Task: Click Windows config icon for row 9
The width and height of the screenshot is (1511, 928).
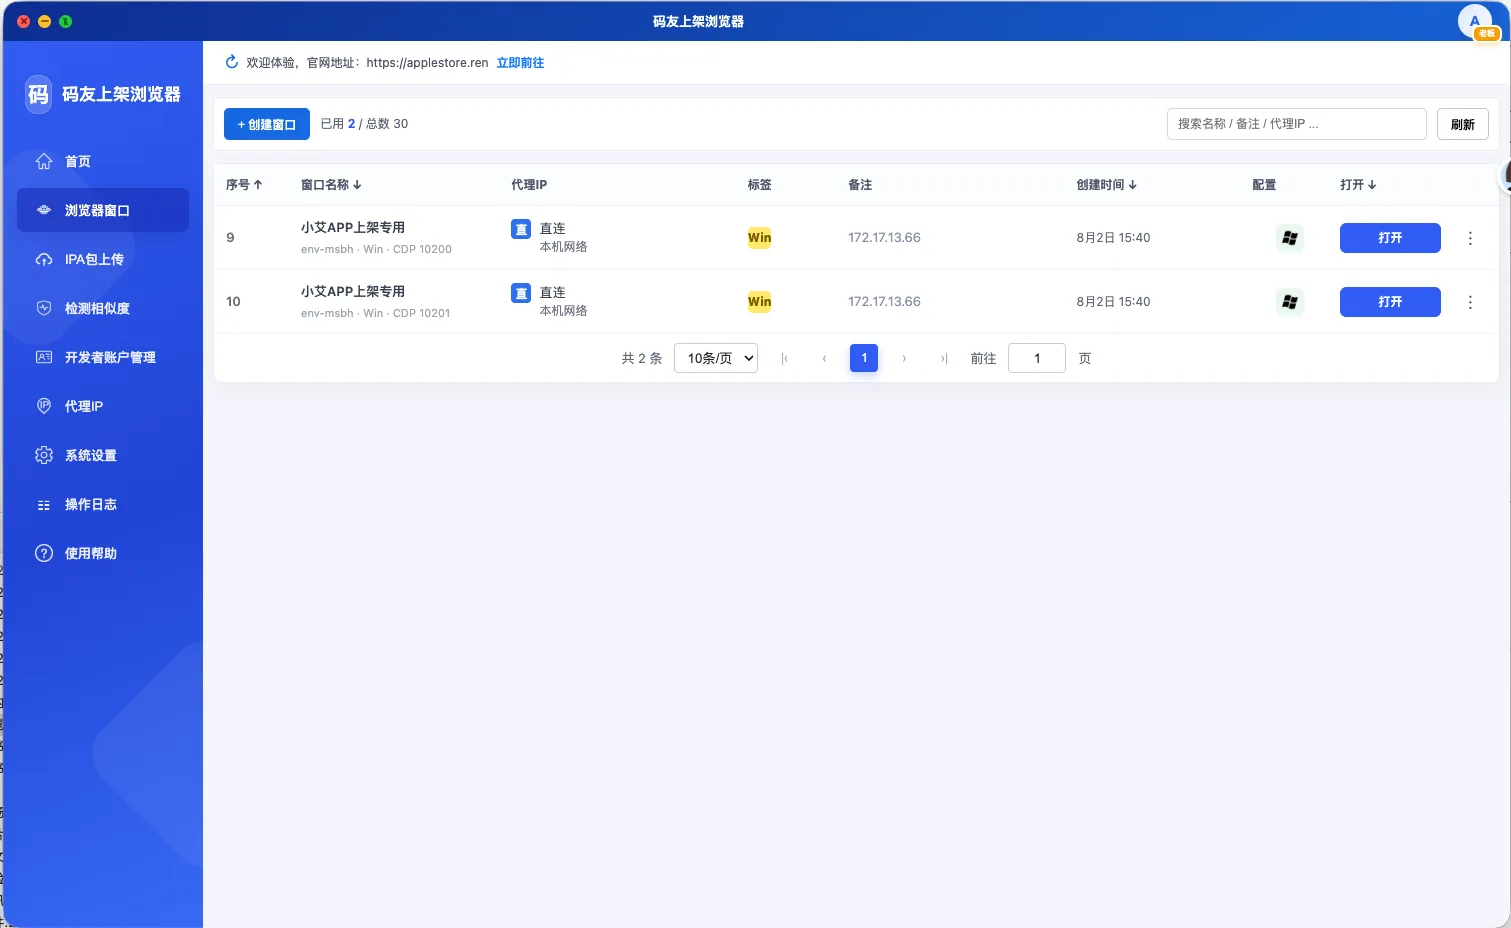Action: click(1290, 238)
